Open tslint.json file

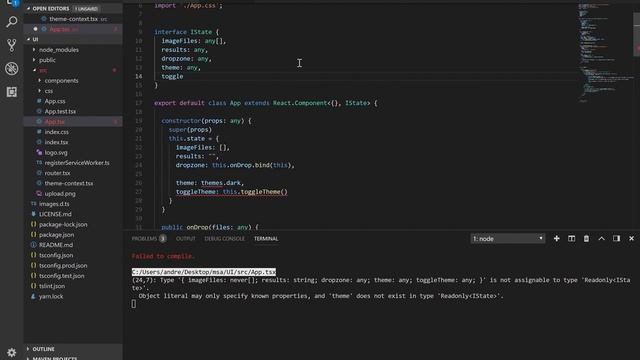(52, 286)
